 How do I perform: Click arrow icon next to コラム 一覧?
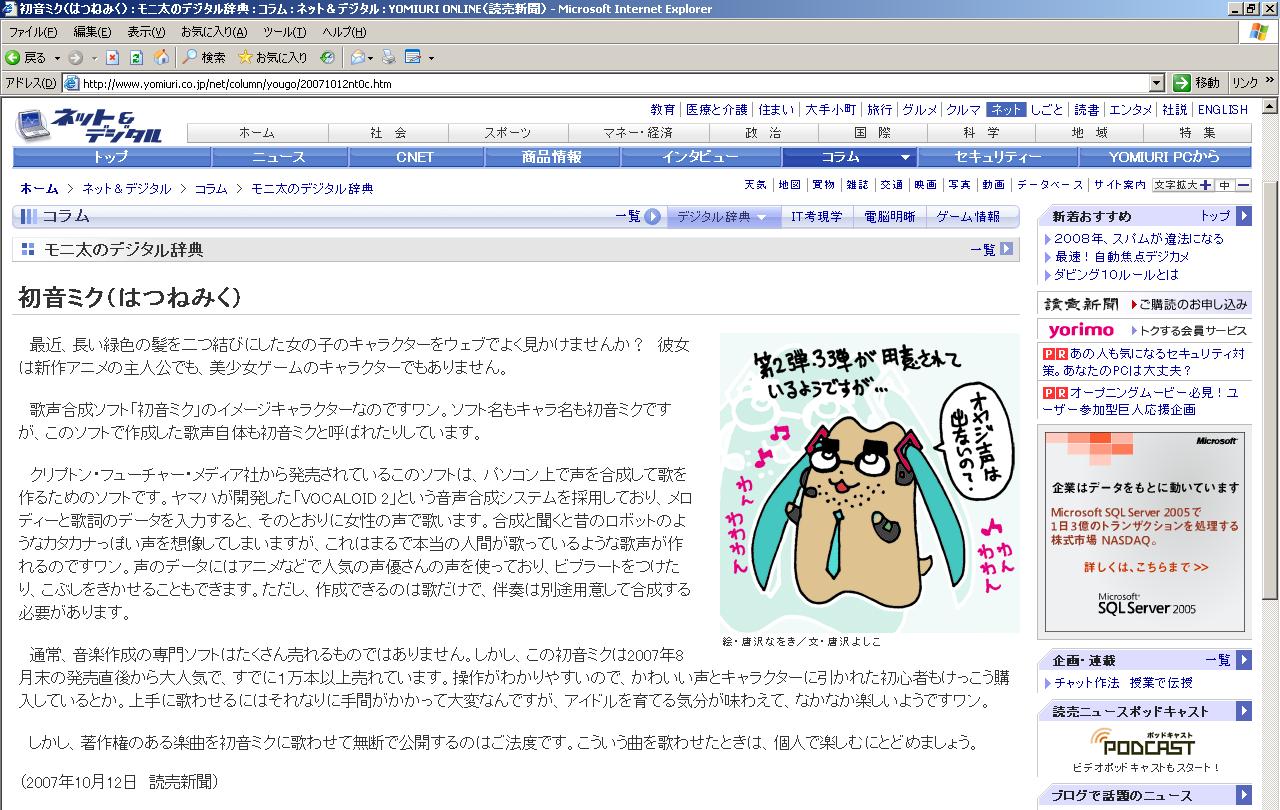click(x=652, y=216)
